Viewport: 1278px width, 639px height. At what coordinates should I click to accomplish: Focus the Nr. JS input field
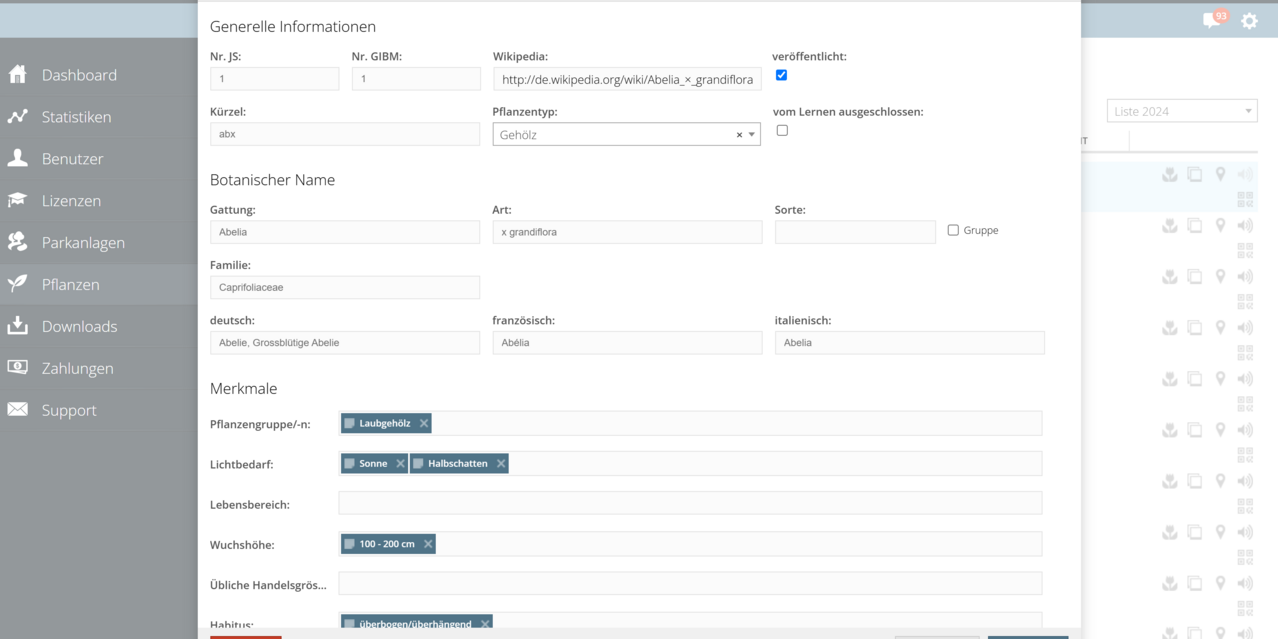click(x=275, y=79)
